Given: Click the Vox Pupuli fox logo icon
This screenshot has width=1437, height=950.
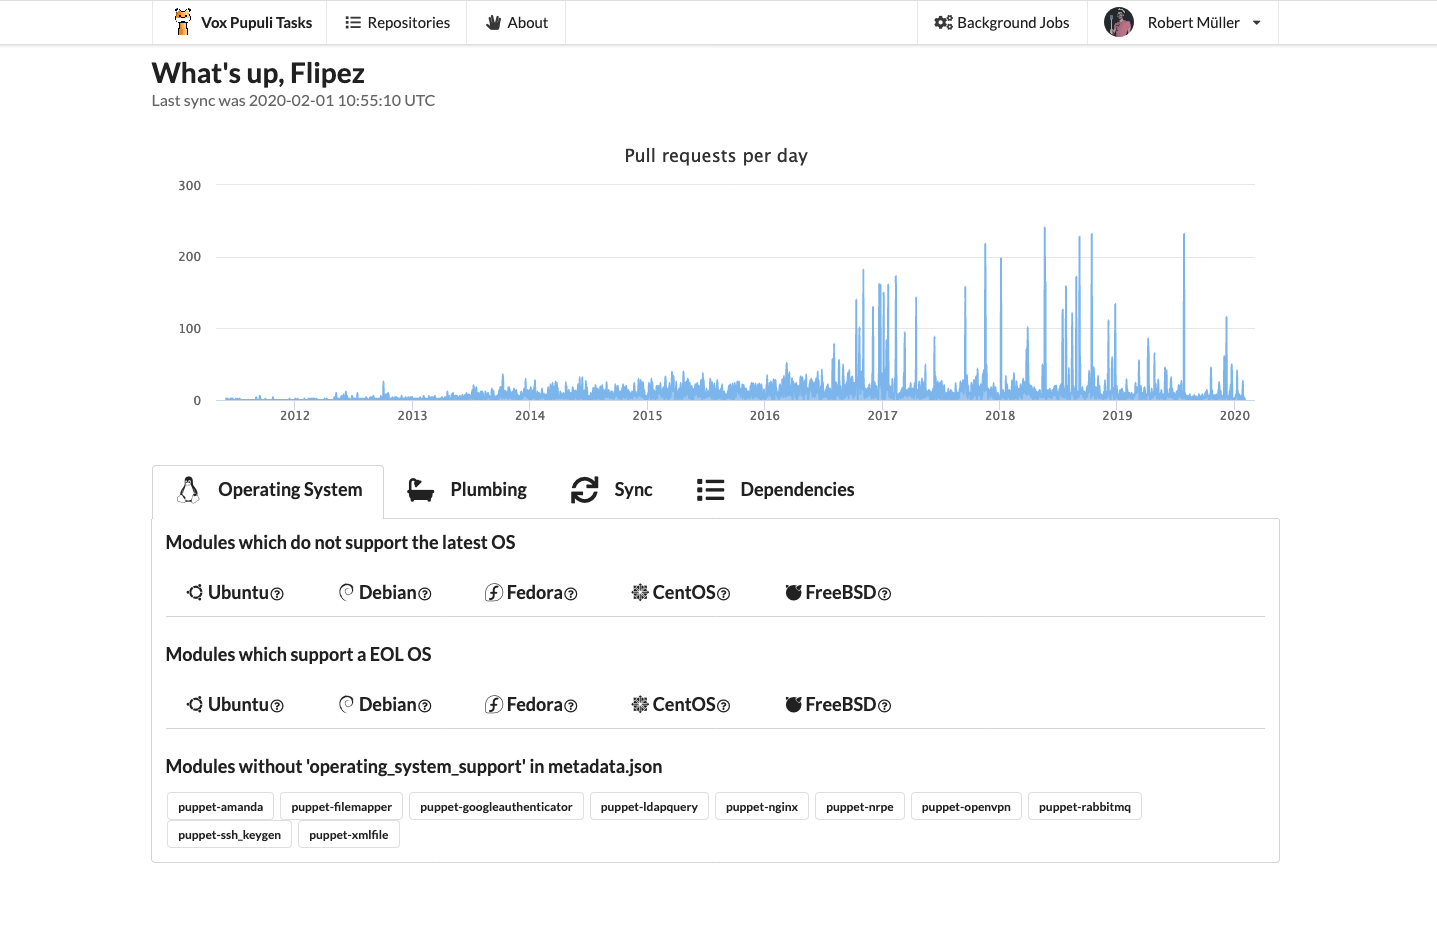Looking at the screenshot, I should click(182, 22).
